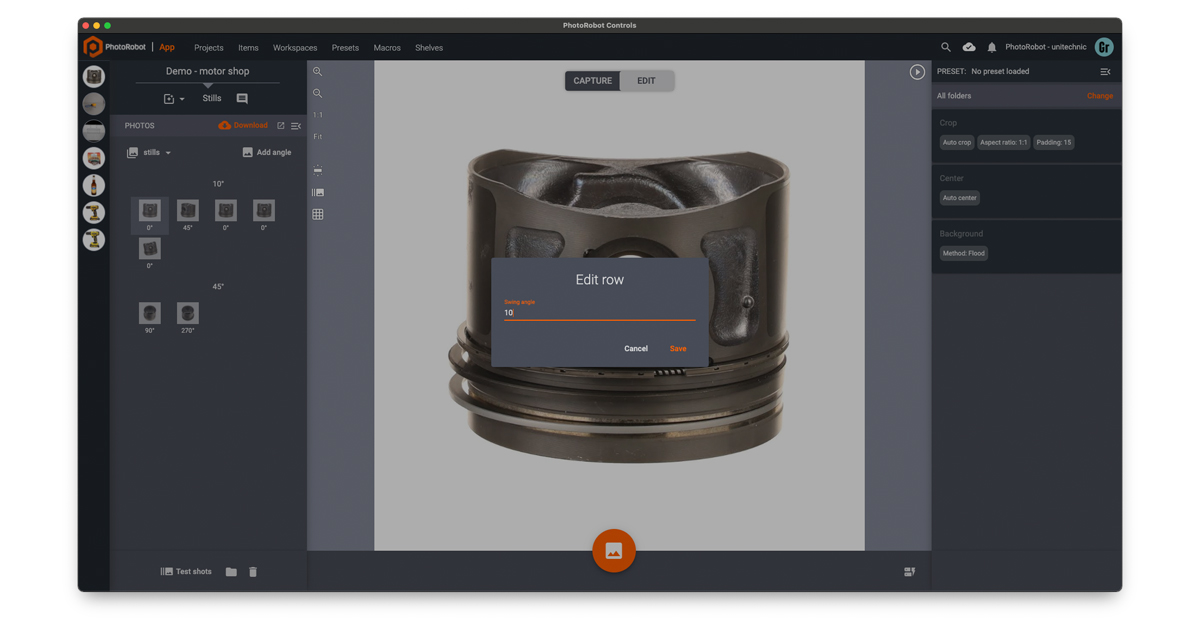Open comments beside the Stills label
The width and height of the screenshot is (1200, 628).
240,98
